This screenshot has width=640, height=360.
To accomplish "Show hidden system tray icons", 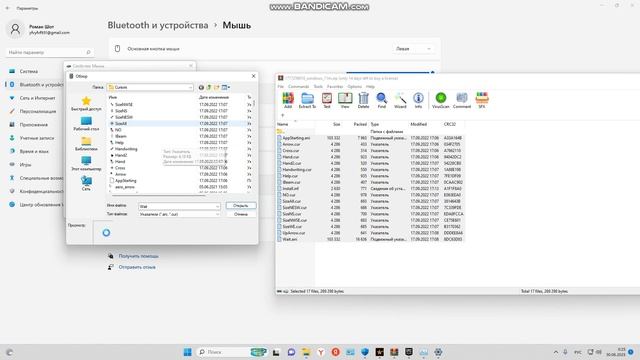I will 556,352.
